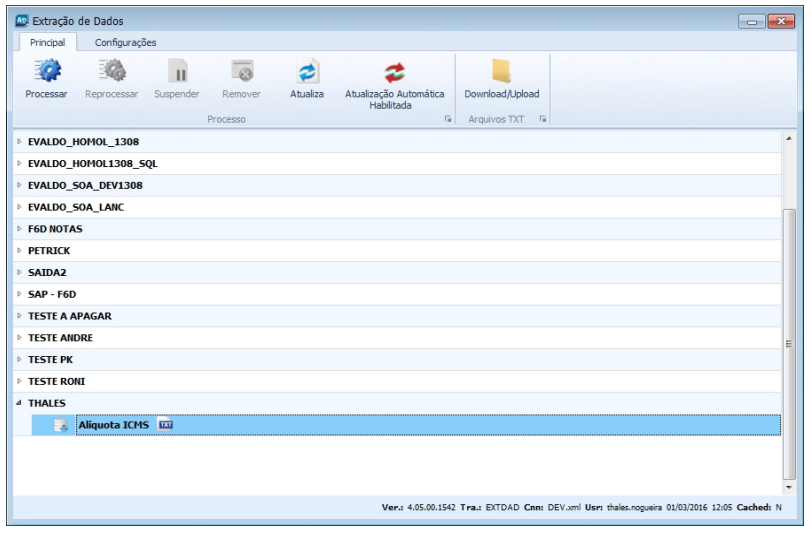Click the Reprocessar icon in the ribbon
The width and height of the screenshot is (812, 533).
(111, 71)
